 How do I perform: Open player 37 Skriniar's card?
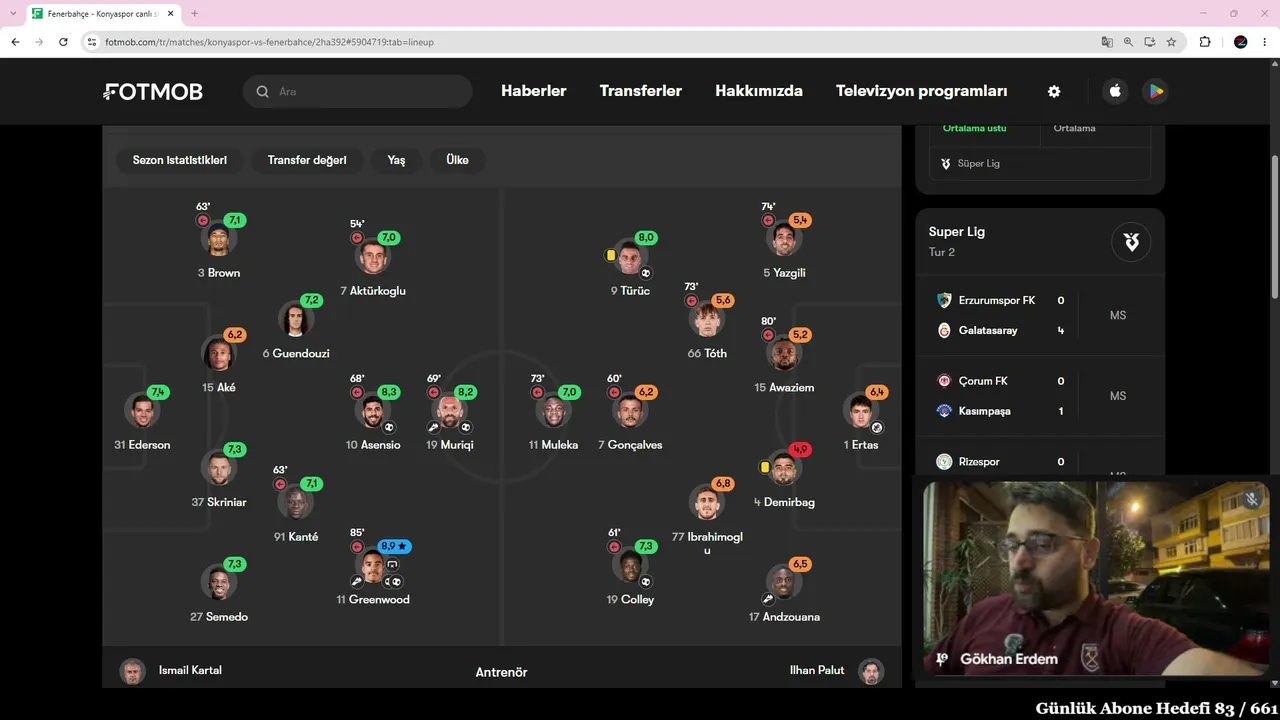pos(219,476)
